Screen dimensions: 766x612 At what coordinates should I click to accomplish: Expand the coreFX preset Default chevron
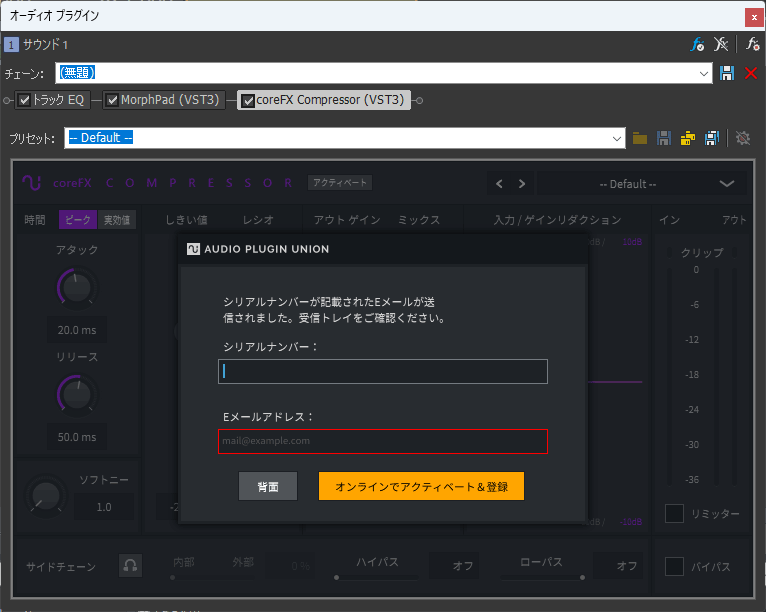pos(726,184)
